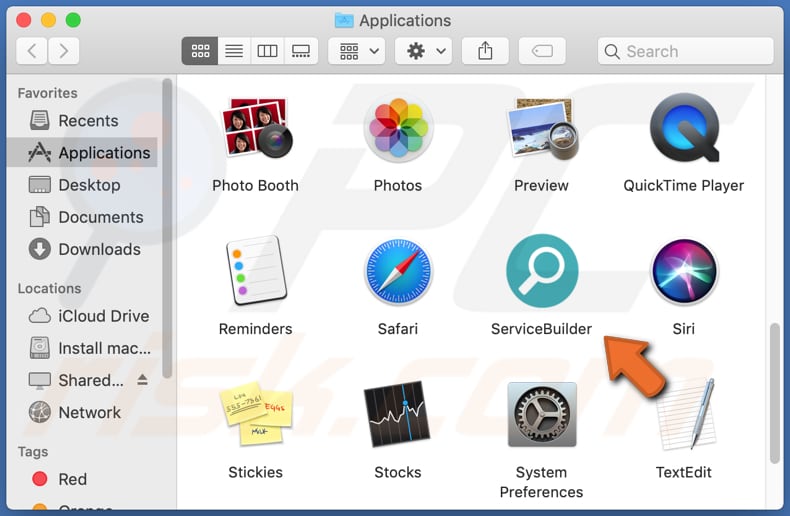790x516 pixels.
Task: Switch to list view
Action: click(x=234, y=51)
